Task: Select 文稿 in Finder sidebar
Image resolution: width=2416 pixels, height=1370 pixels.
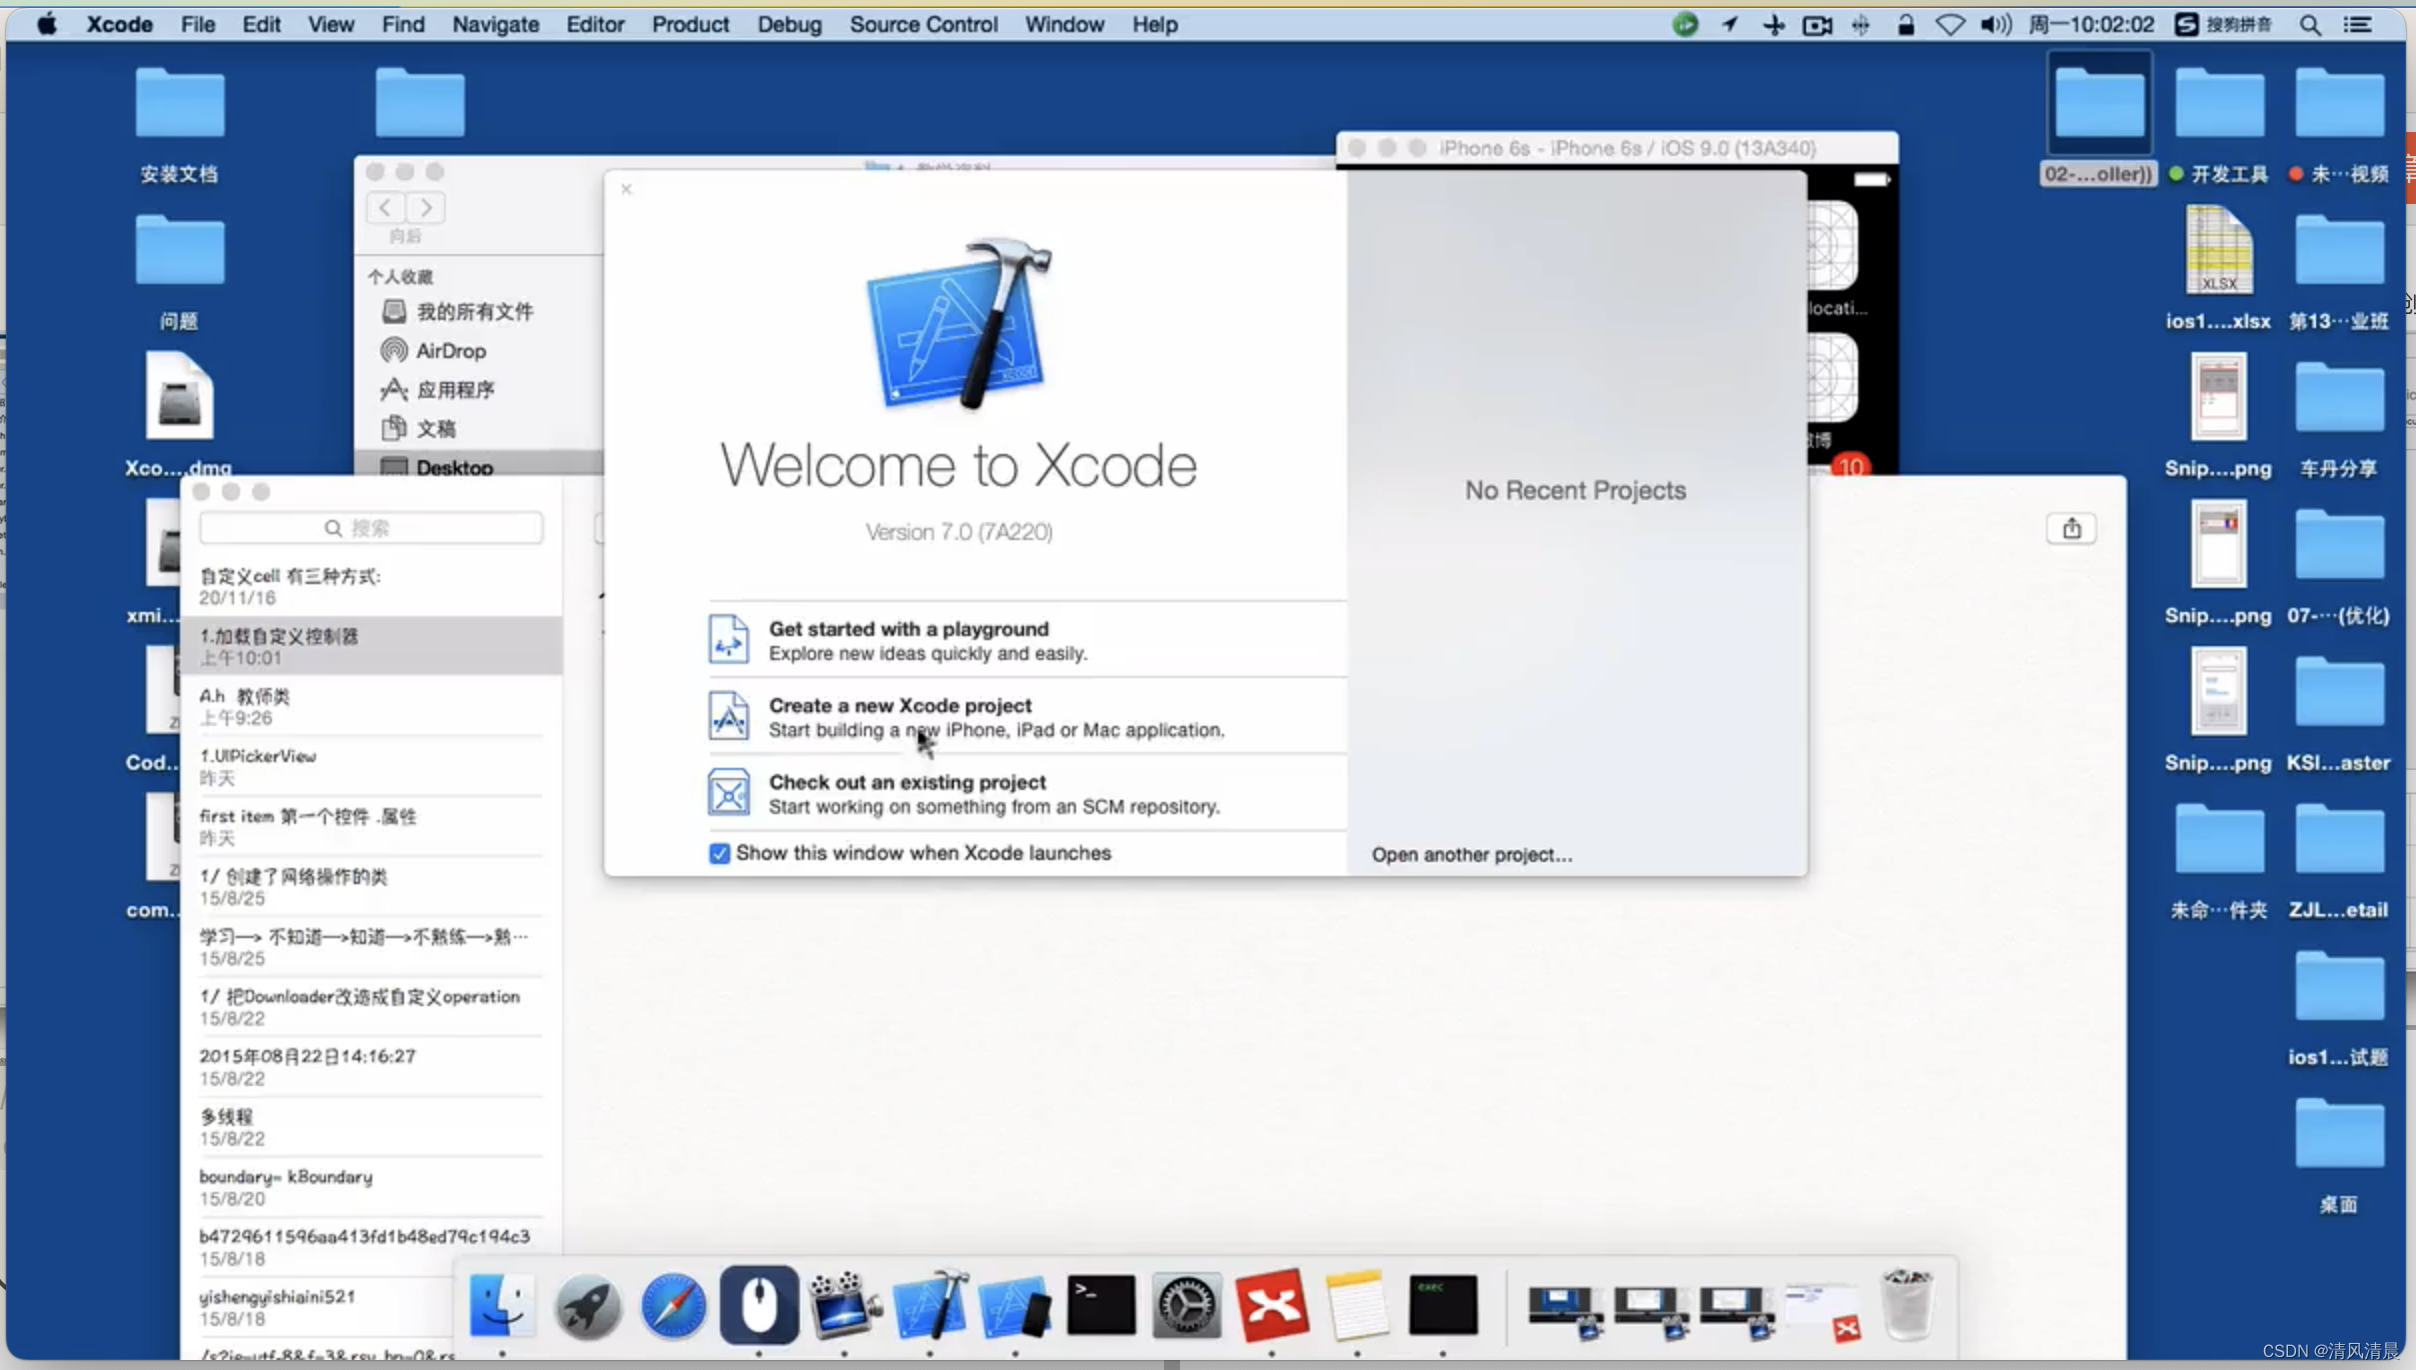Action: 435,429
